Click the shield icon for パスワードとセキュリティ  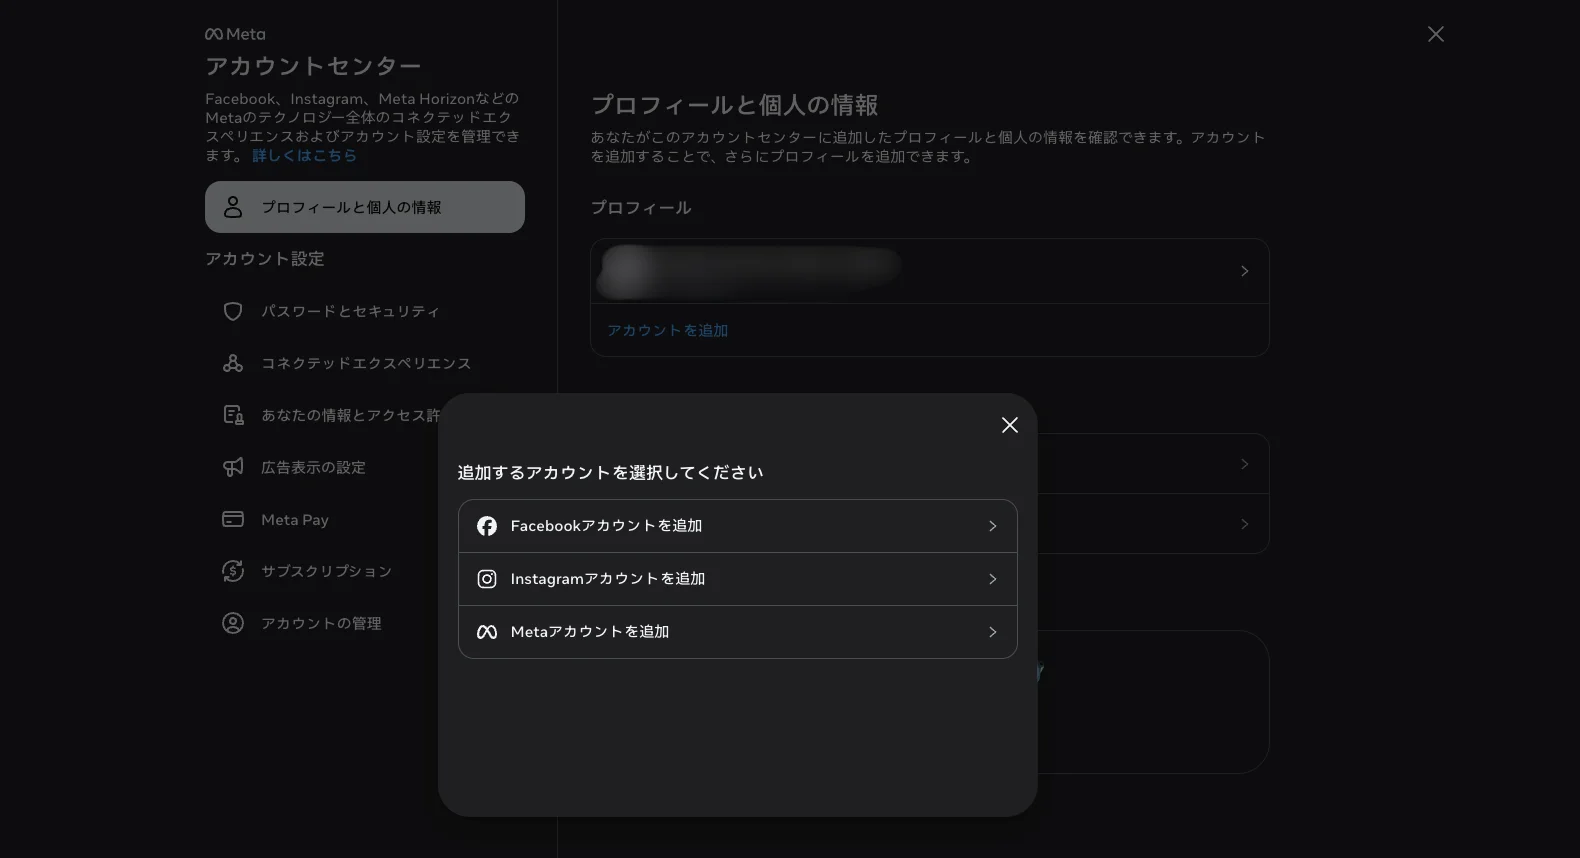click(233, 311)
